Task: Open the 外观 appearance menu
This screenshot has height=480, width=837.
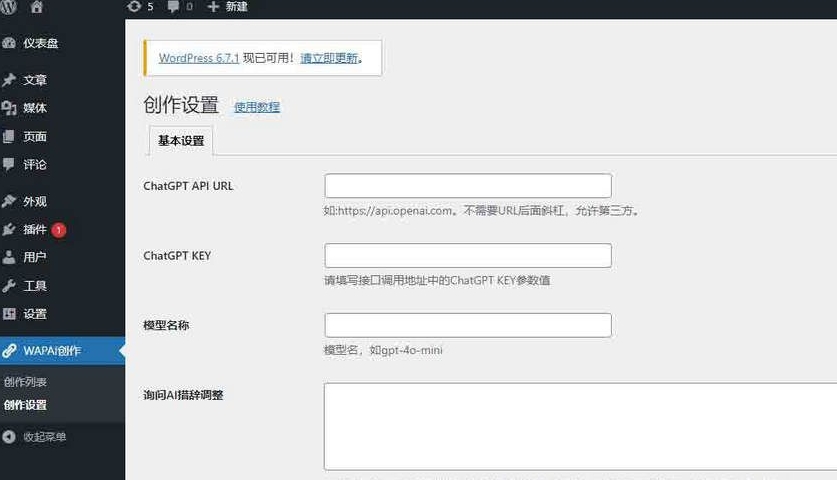Action: tap(35, 201)
